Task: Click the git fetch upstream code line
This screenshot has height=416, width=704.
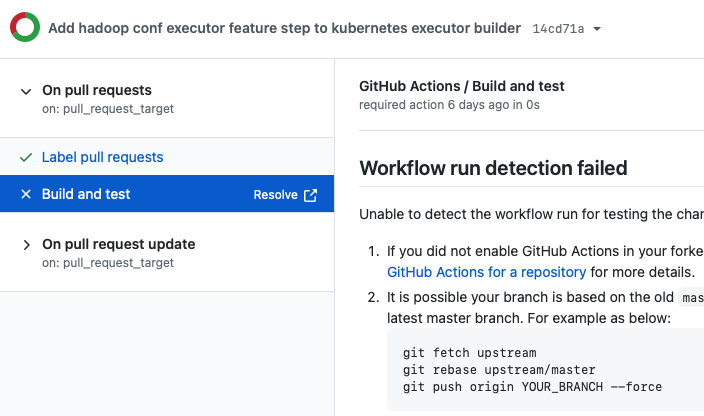Action: pyautogui.click(x=470, y=353)
